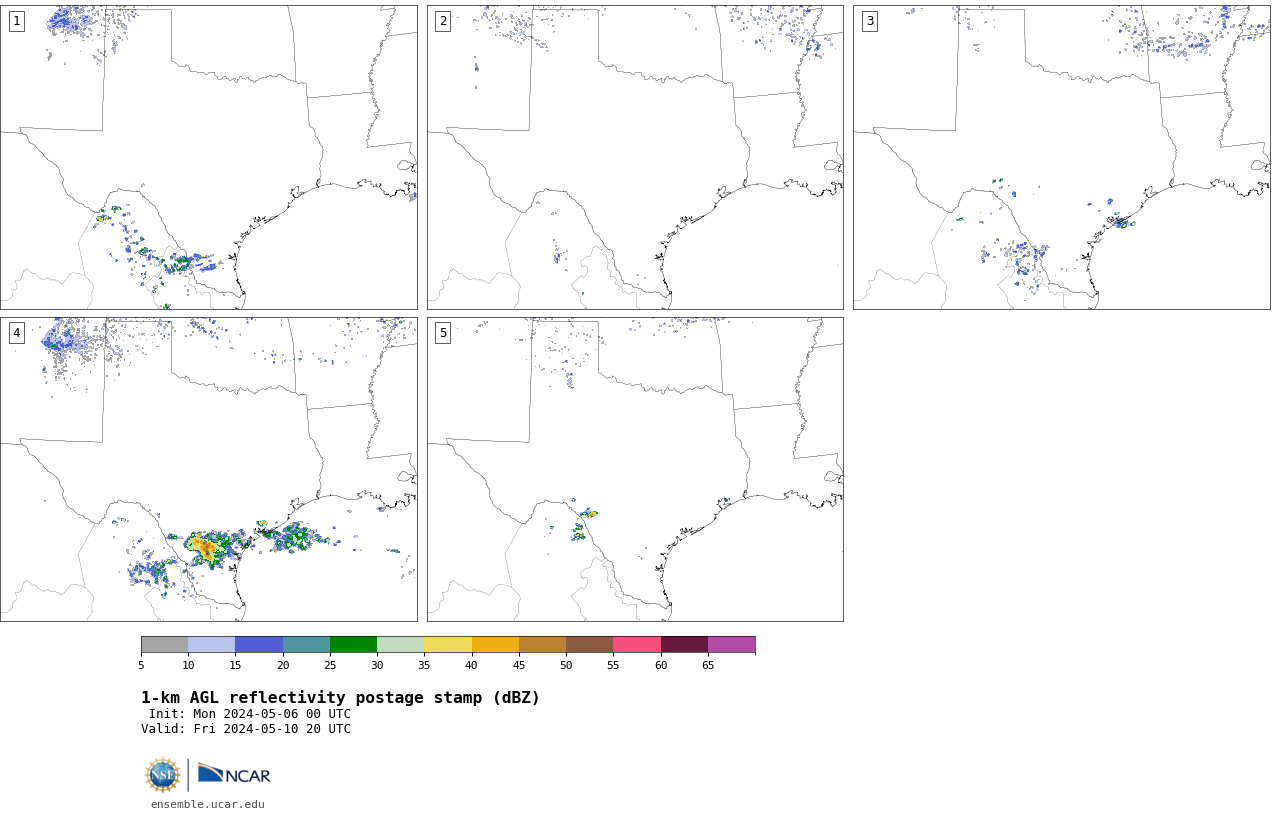Click the colorbar tick label 50

[x=566, y=665]
